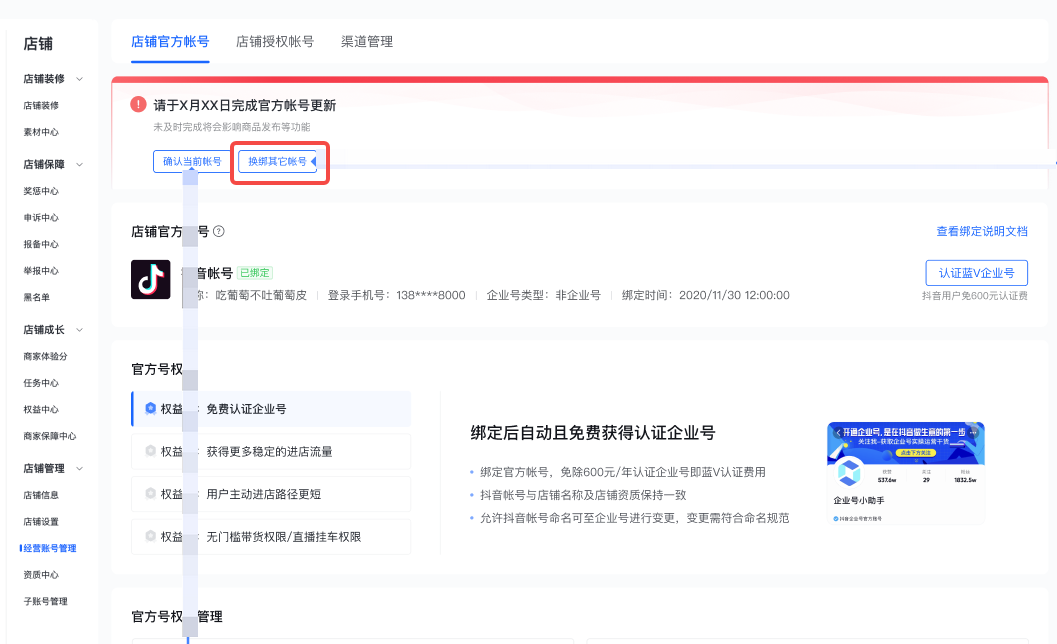1057x644 pixels.
Task: Collapse the 店铺成长 sidebar section
Action: pos(80,330)
